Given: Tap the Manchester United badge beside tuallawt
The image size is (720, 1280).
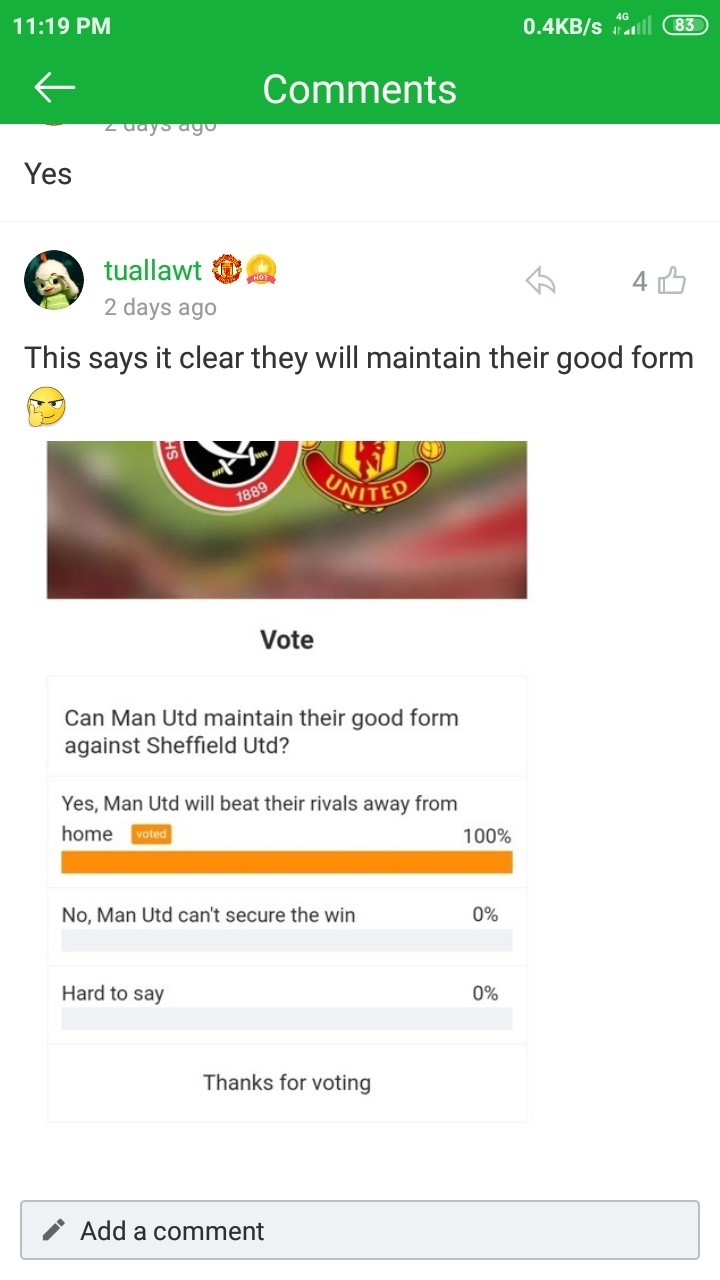Looking at the screenshot, I should click(228, 269).
